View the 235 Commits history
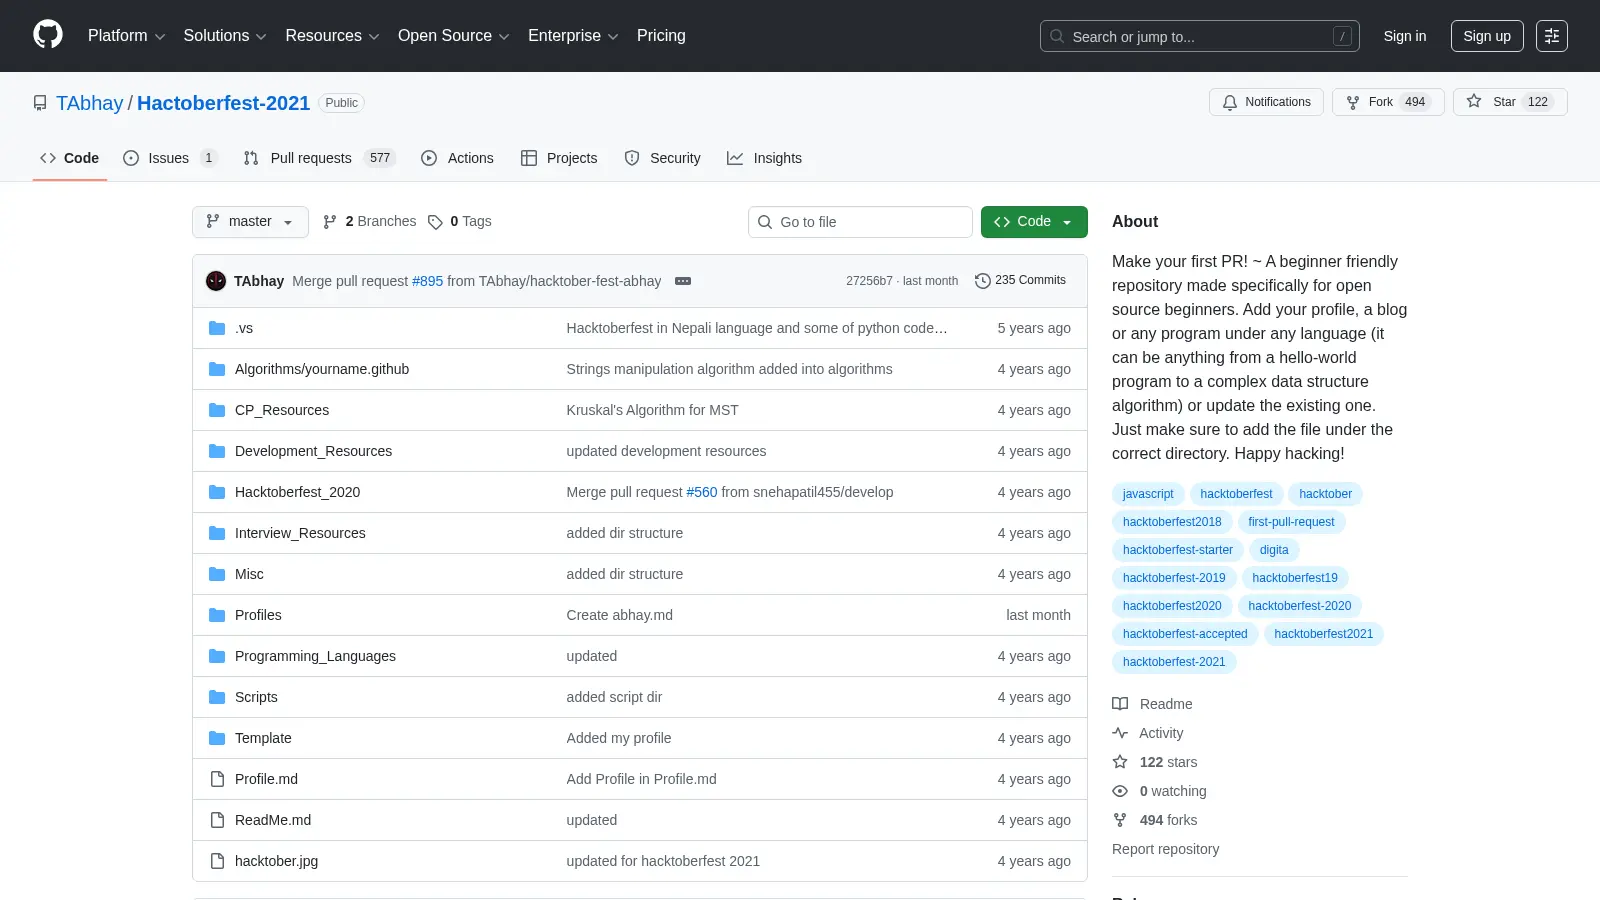Image resolution: width=1600 pixels, height=900 pixels. tap(1020, 281)
